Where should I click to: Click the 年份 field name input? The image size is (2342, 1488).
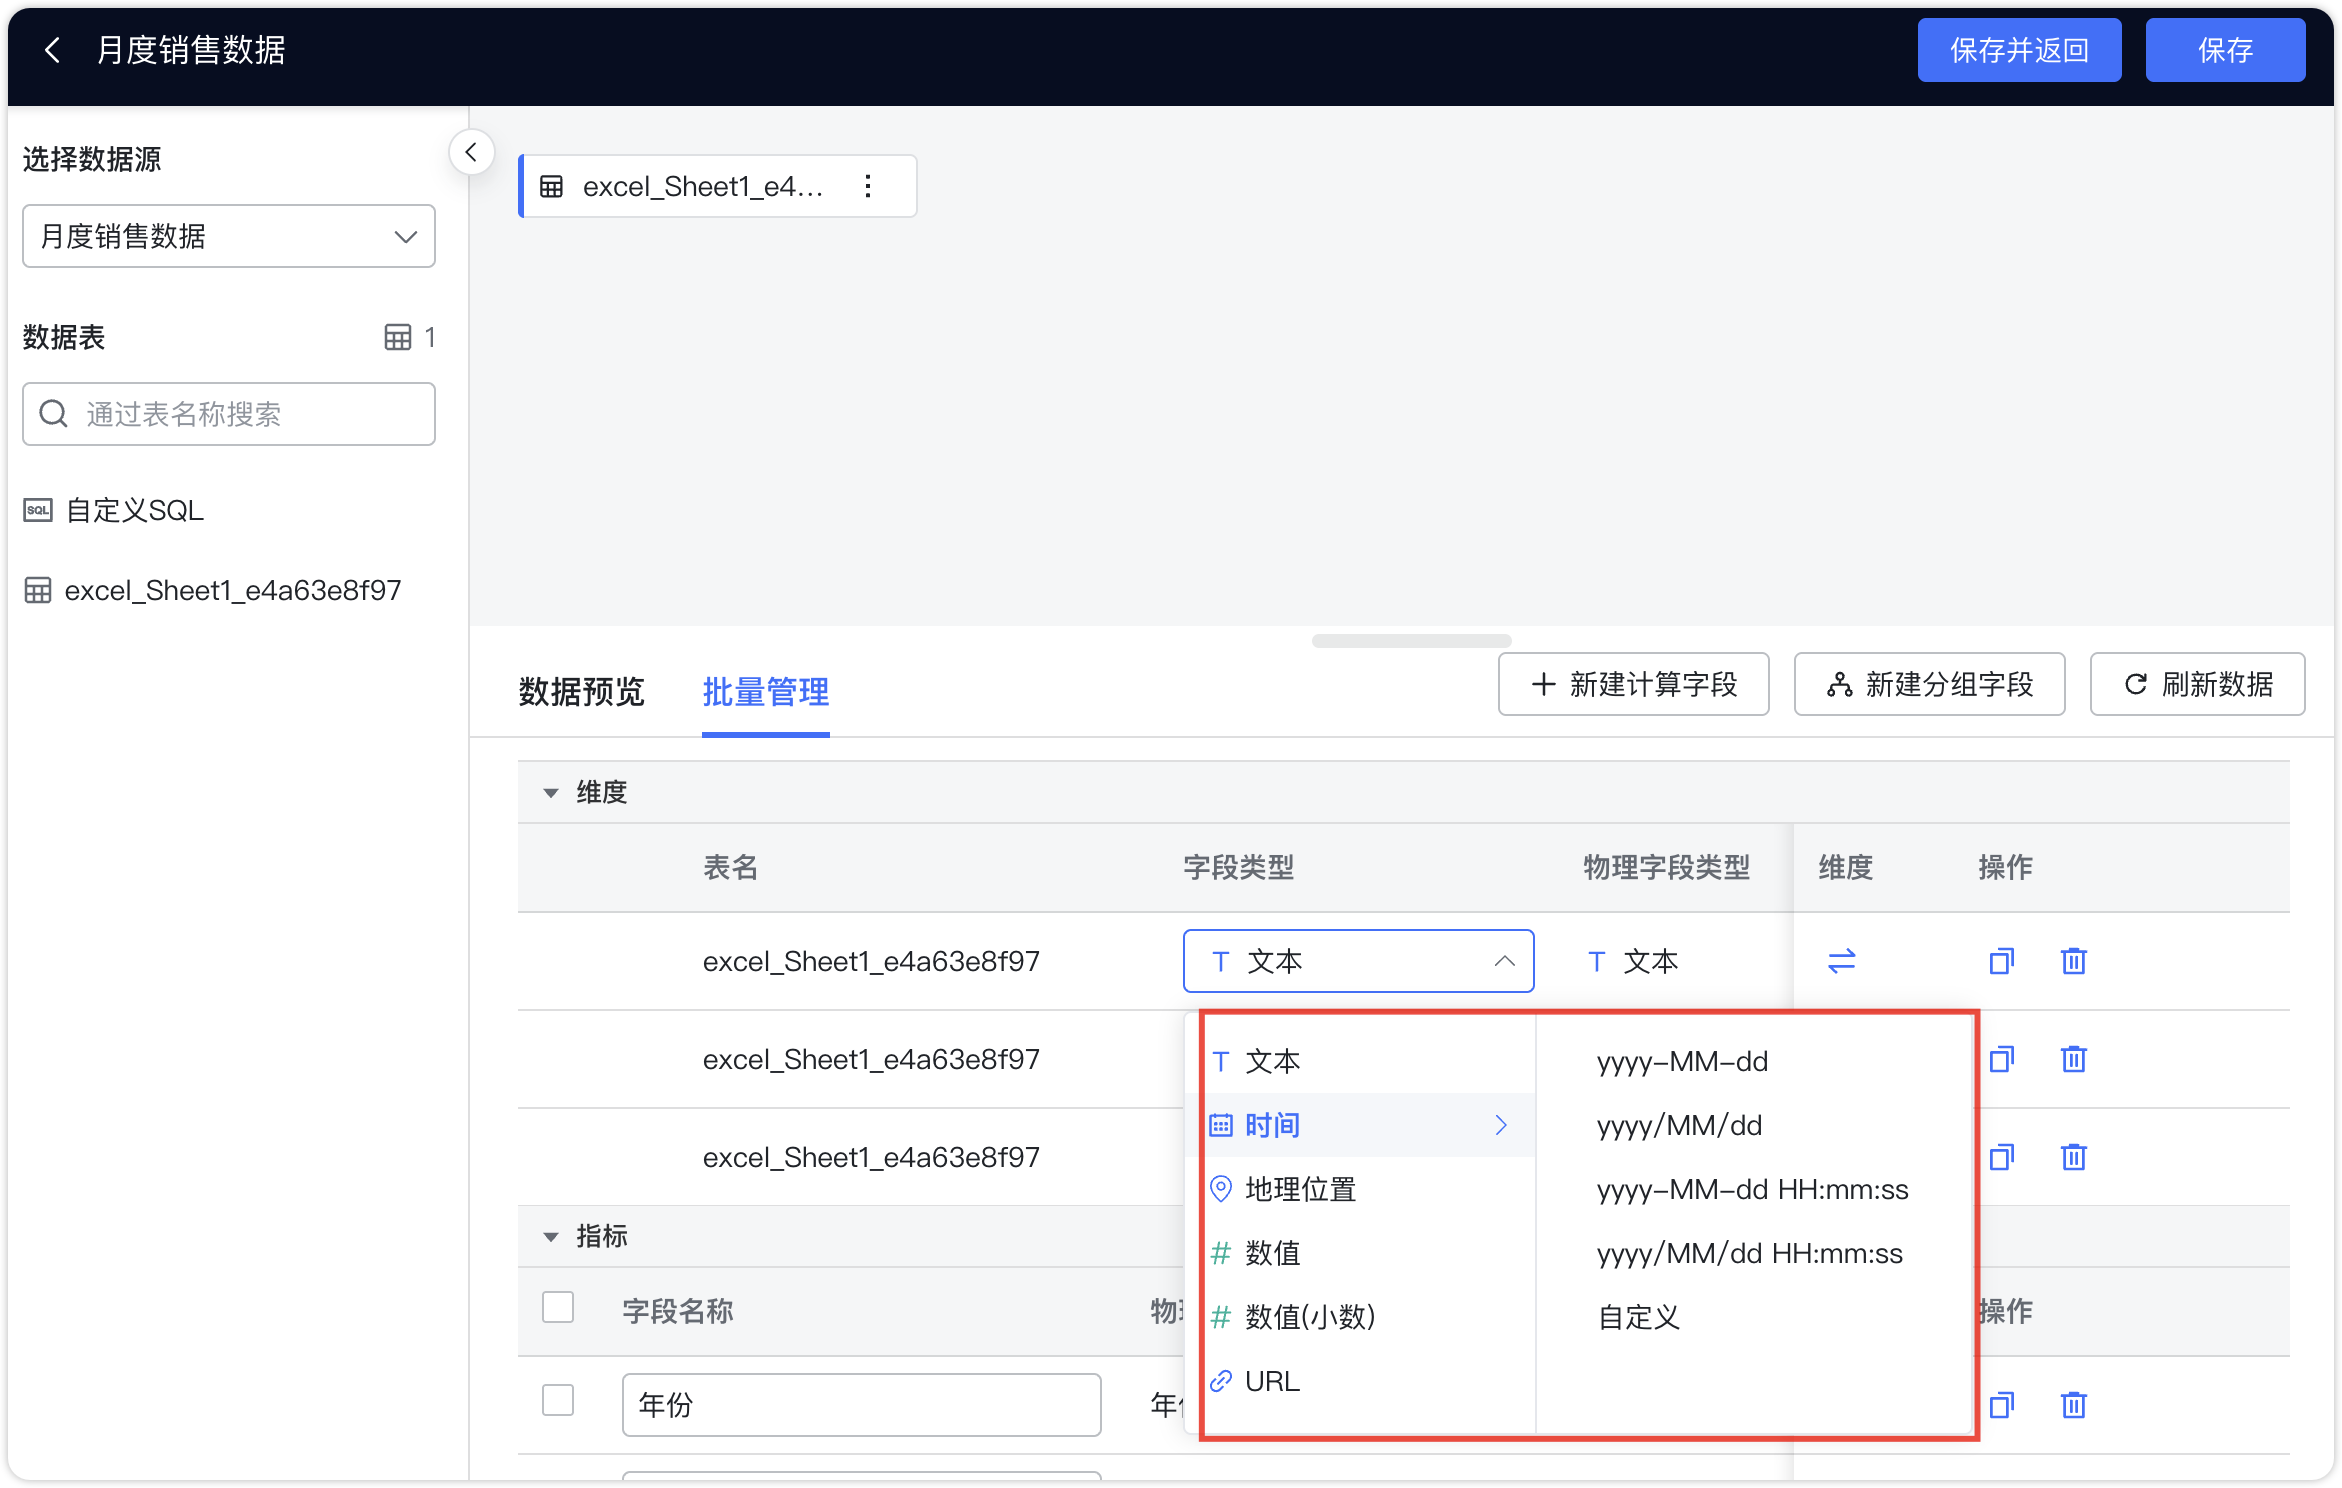pyautogui.click(x=861, y=1405)
